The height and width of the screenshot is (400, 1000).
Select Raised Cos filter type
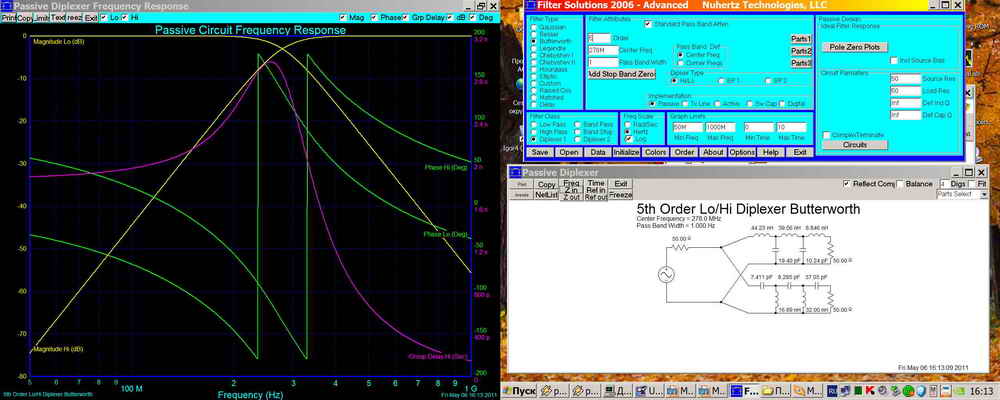534,91
